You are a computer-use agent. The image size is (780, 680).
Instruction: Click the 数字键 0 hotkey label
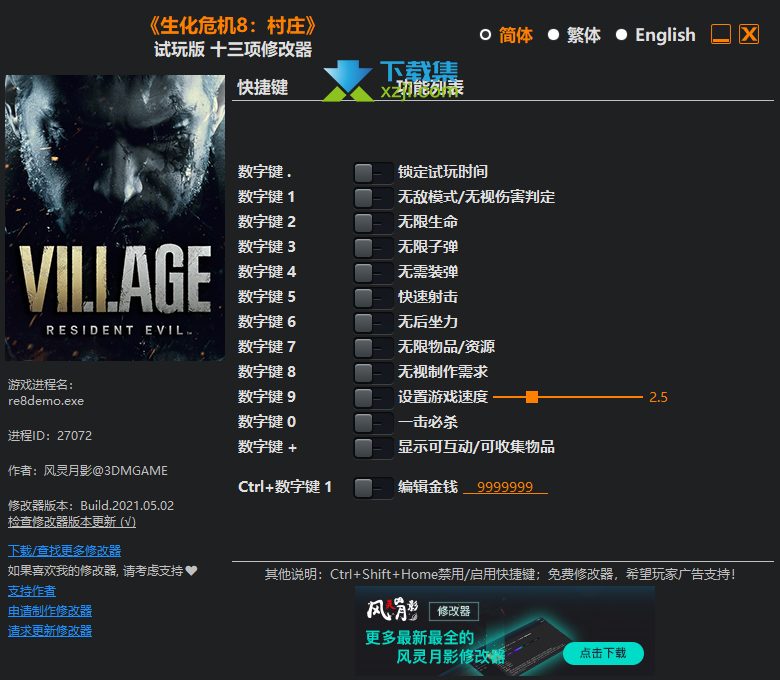(x=267, y=422)
